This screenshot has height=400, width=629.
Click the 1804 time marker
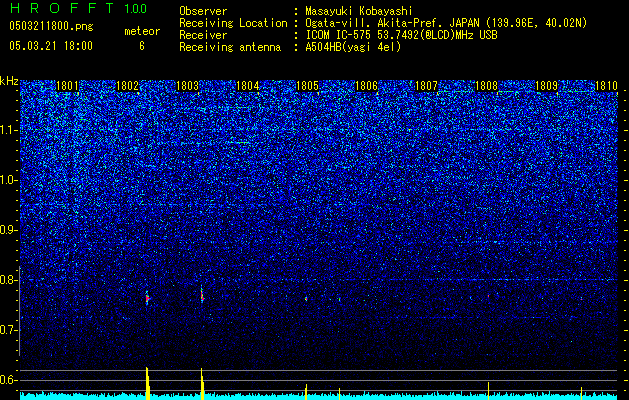pyautogui.click(x=247, y=86)
